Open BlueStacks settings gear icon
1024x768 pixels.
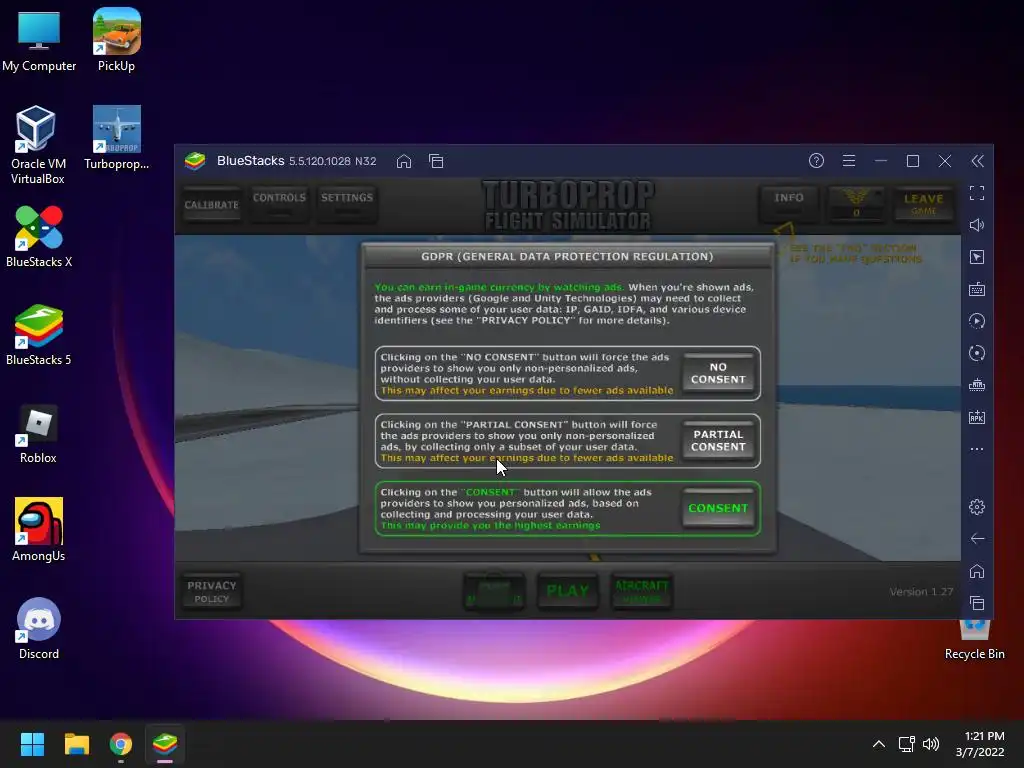(977, 507)
